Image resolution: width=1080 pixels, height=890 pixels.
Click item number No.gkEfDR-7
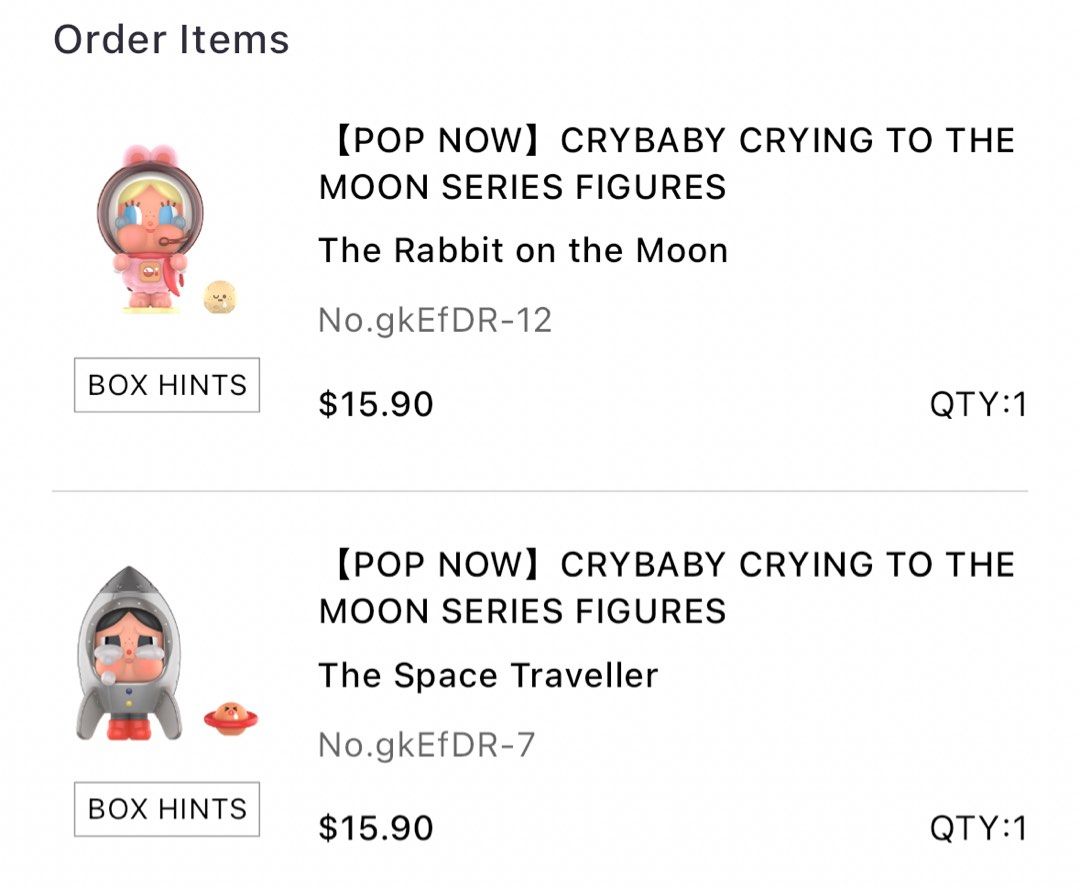click(x=426, y=745)
